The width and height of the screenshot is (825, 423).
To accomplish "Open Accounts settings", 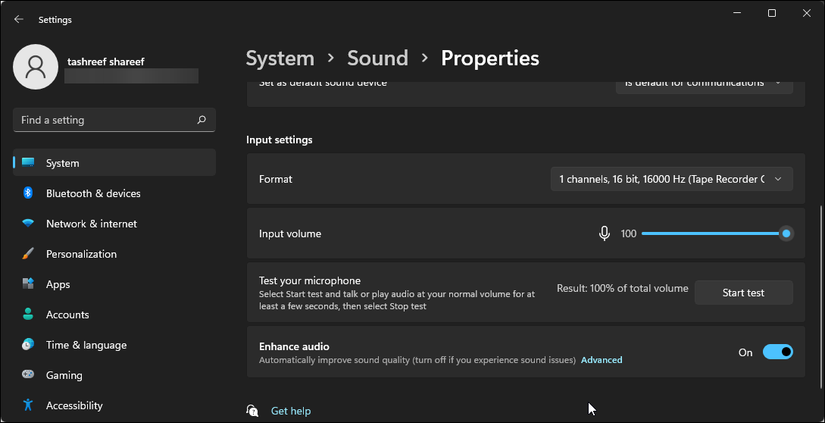I will [67, 314].
